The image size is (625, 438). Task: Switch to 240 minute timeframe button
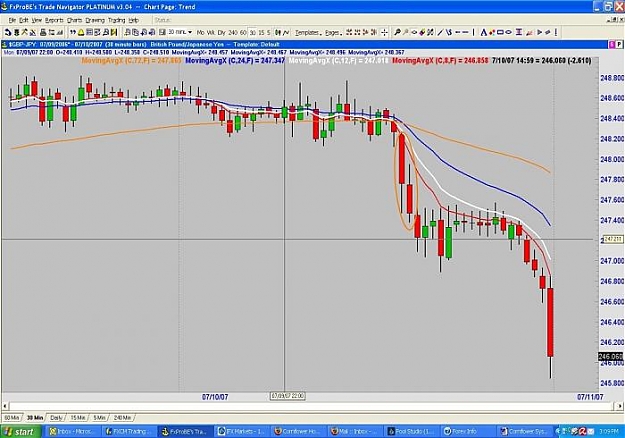(x=233, y=33)
